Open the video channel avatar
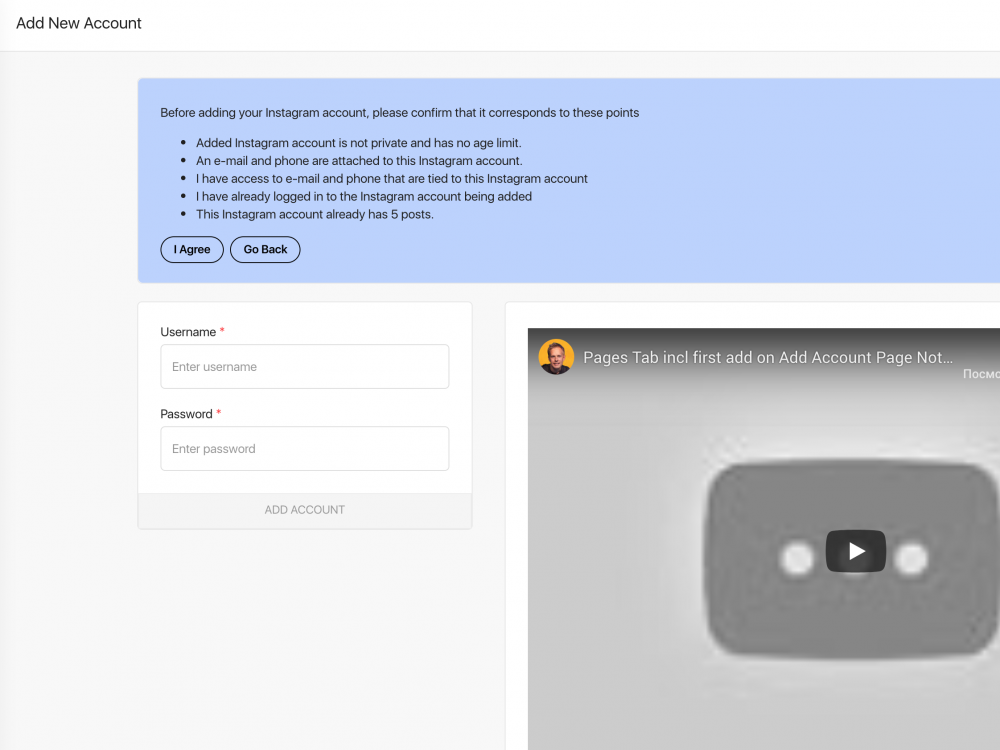 (x=556, y=357)
